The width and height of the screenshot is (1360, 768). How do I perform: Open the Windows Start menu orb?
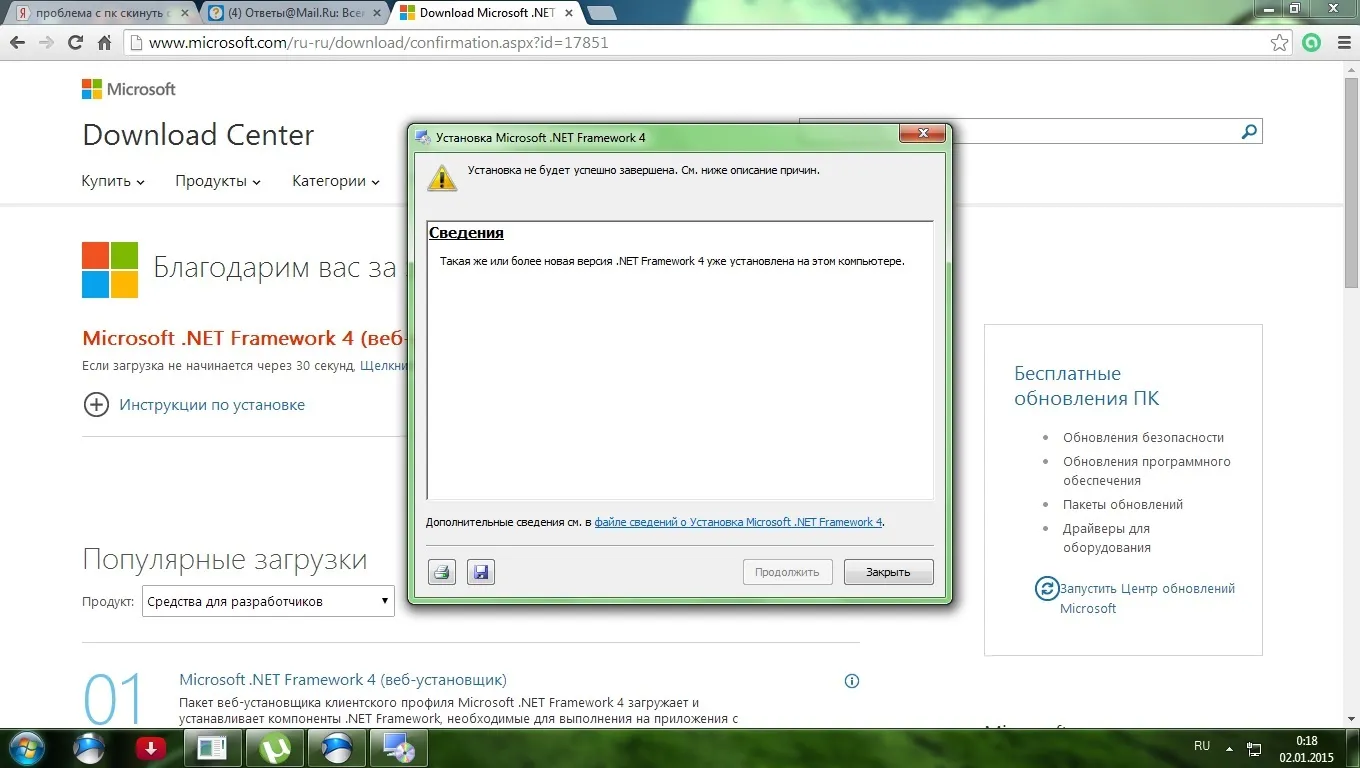click(x=27, y=747)
